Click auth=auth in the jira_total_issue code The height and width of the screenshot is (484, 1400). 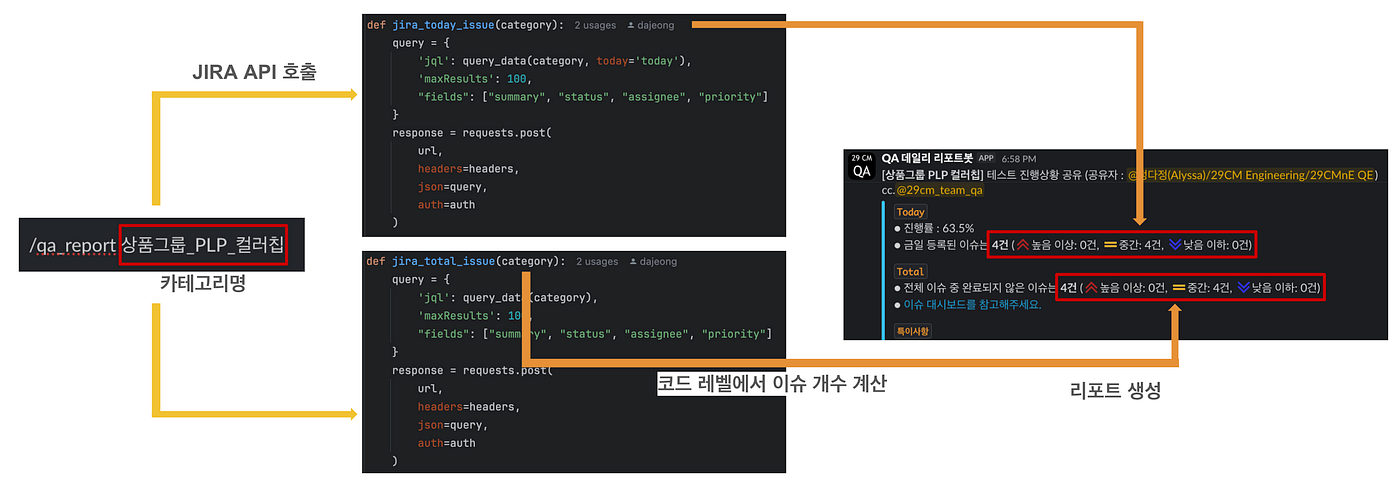pyautogui.click(x=447, y=443)
